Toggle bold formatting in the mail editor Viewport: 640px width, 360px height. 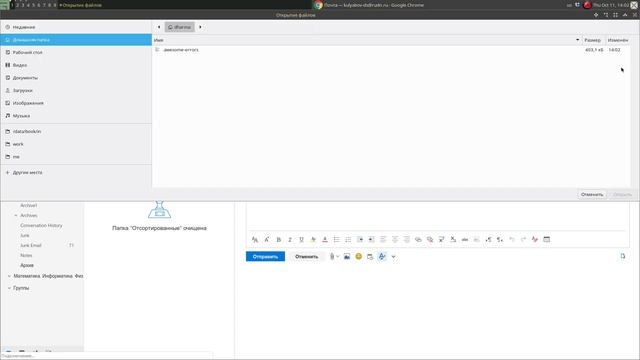pos(279,240)
